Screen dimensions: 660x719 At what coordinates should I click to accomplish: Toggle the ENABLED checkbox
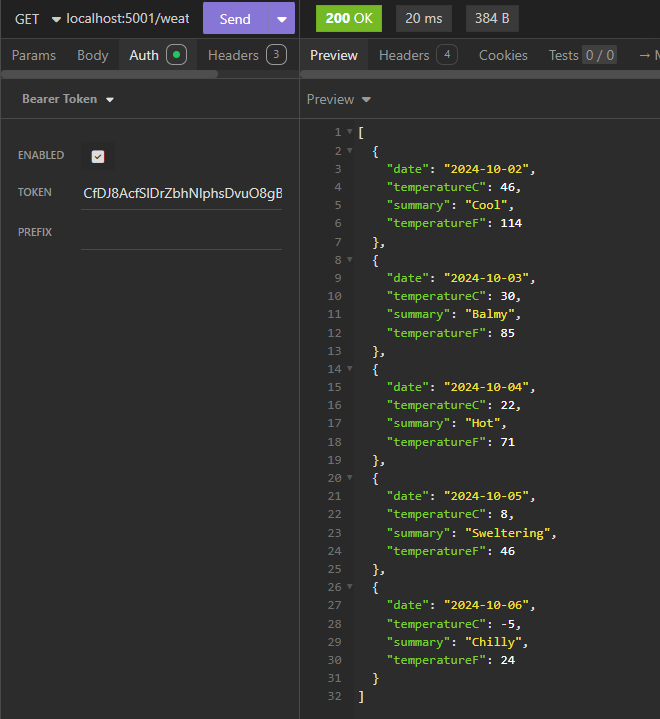[98, 156]
